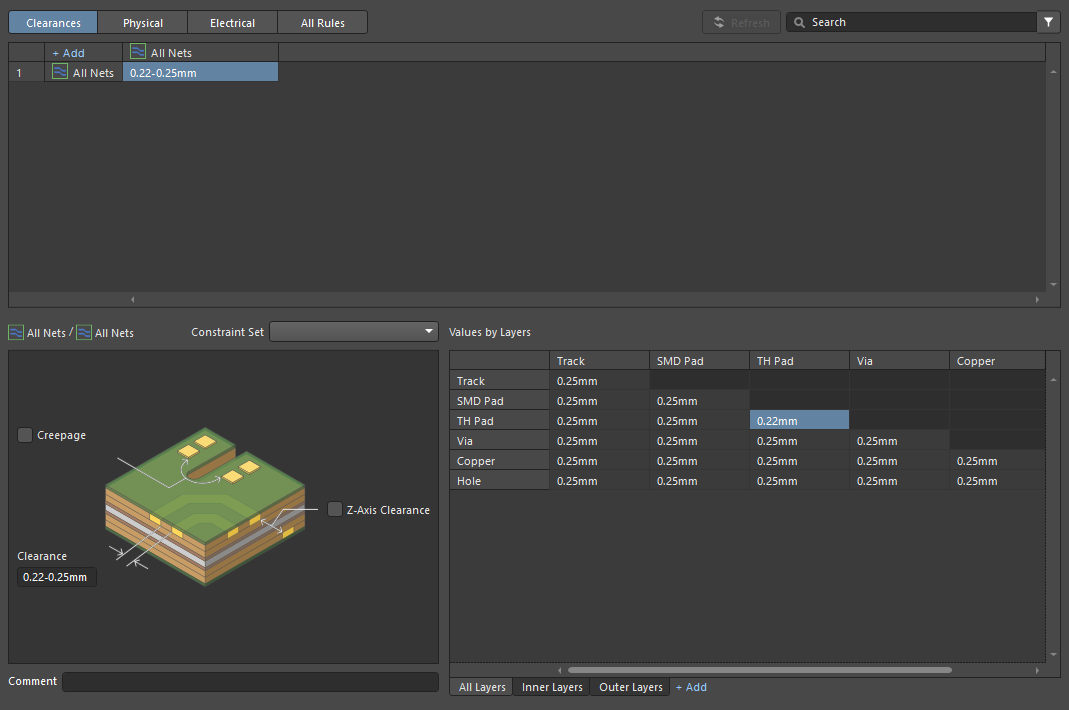The image size is (1069, 710).
Task: Enable the Z-Axis Clearance checkbox
Action: click(335, 510)
